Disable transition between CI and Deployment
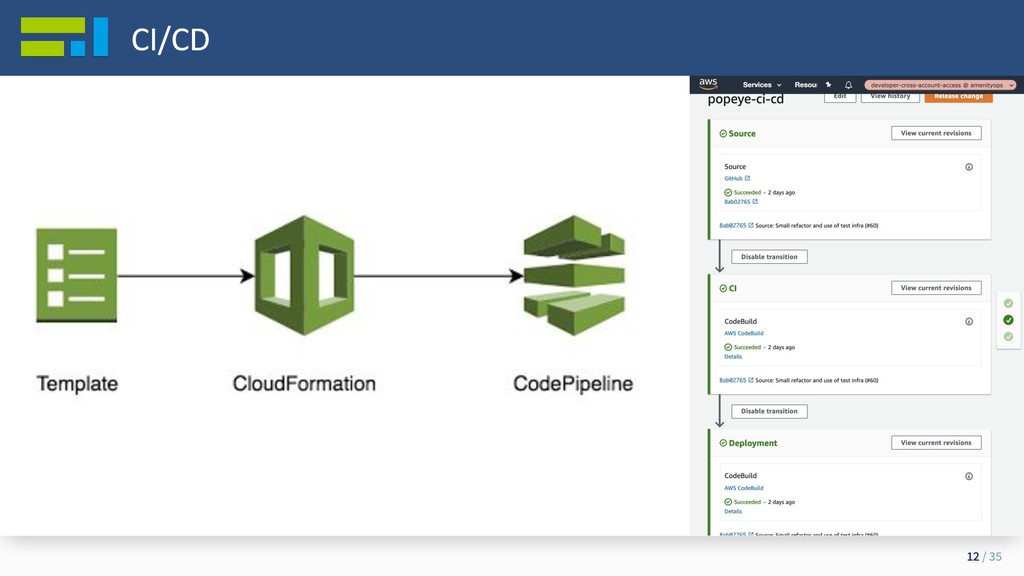 pyautogui.click(x=769, y=411)
